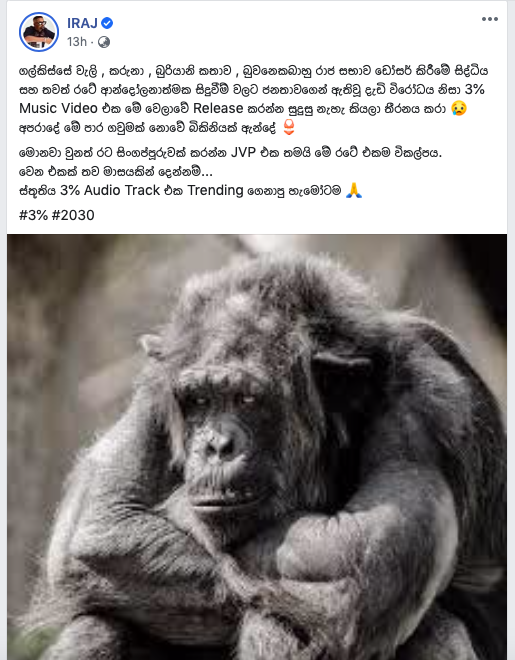The height and width of the screenshot is (660, 515).
Task: Click the "Audio Track" text
Action: 122,190
